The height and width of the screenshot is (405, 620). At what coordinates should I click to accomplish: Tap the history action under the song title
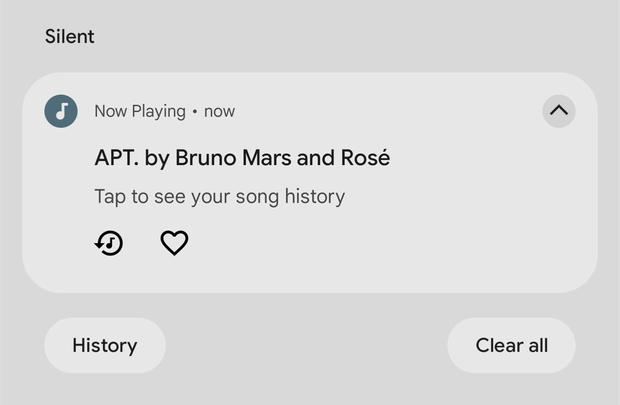(x=109, y=243)
